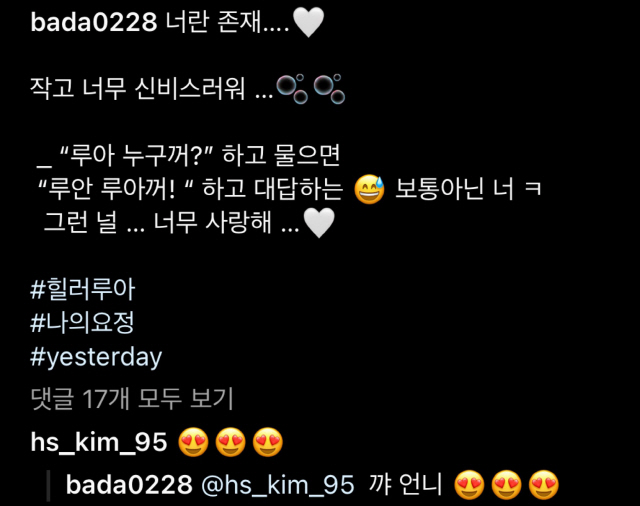Open hs_kim_95 commenter profile

click(99, 442)
